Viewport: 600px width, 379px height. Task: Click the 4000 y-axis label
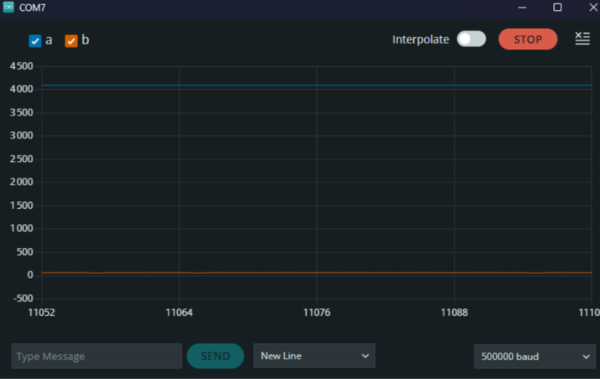click(x=21, y=89)
